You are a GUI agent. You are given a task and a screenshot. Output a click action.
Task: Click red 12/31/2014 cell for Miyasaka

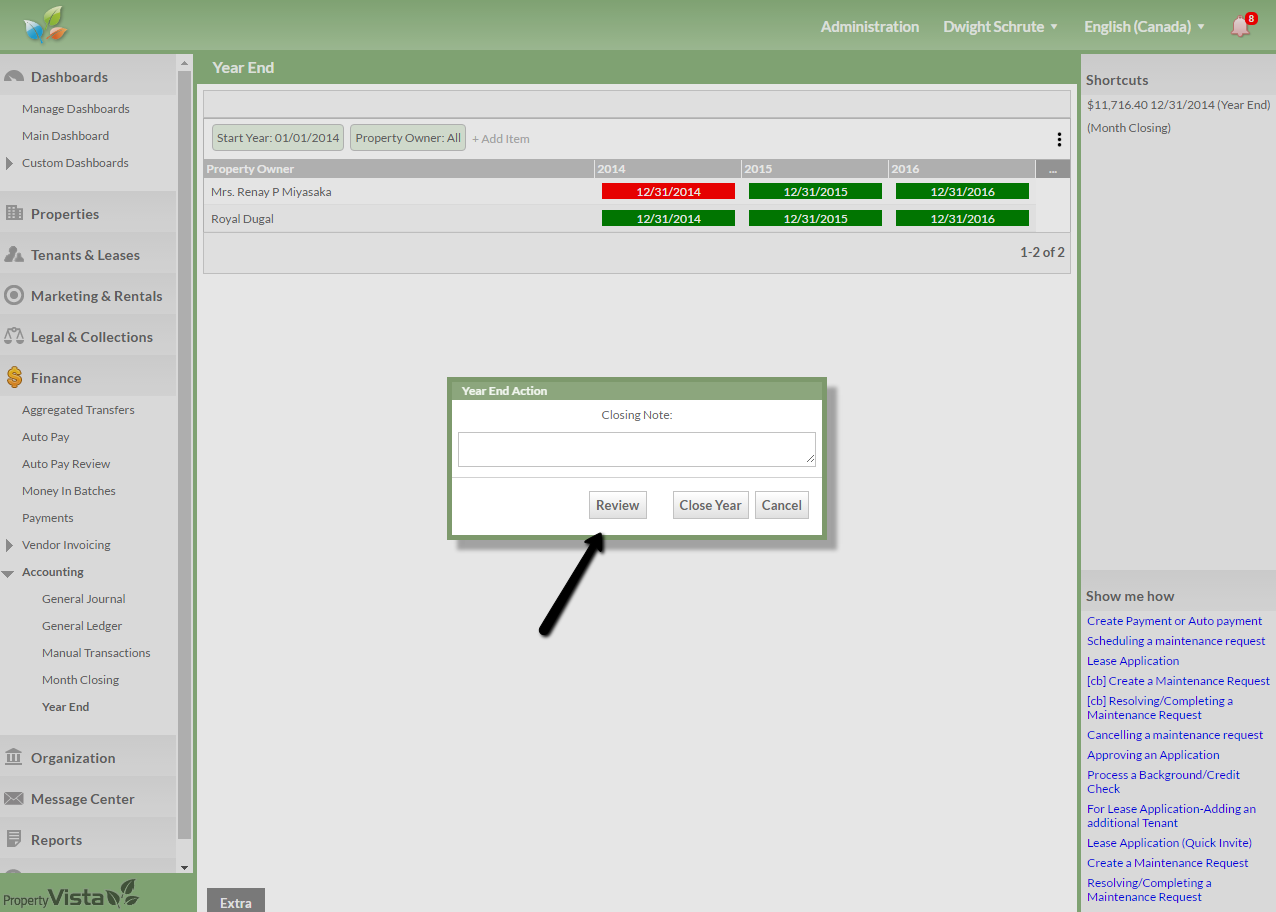tap(668, 191)
